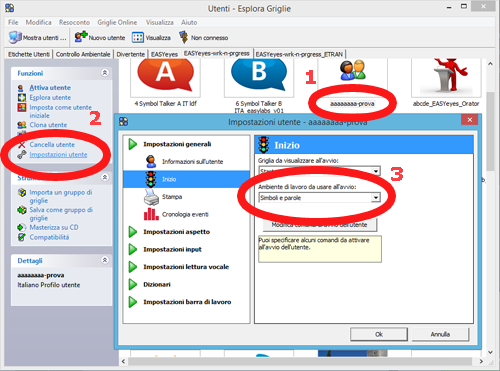This screenshot has height=371, width=500.
Task: Click the app icon in dialog title bar
Action: coord(123,122)
